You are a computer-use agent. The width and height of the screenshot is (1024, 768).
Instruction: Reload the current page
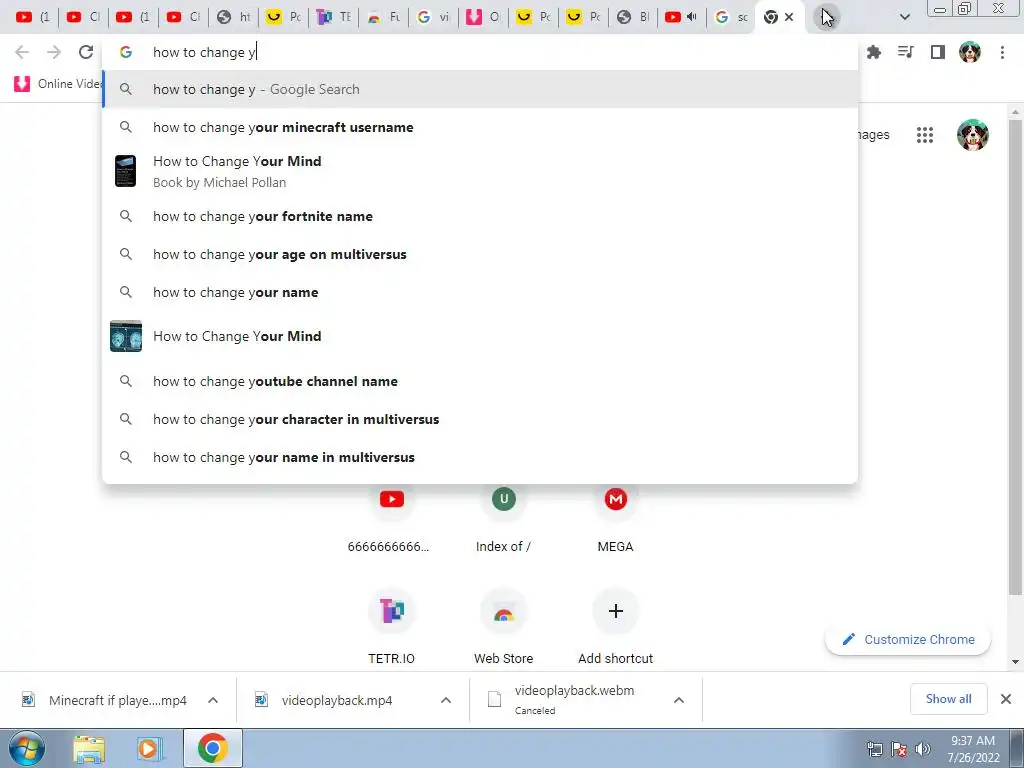click(x=86, y=52)
